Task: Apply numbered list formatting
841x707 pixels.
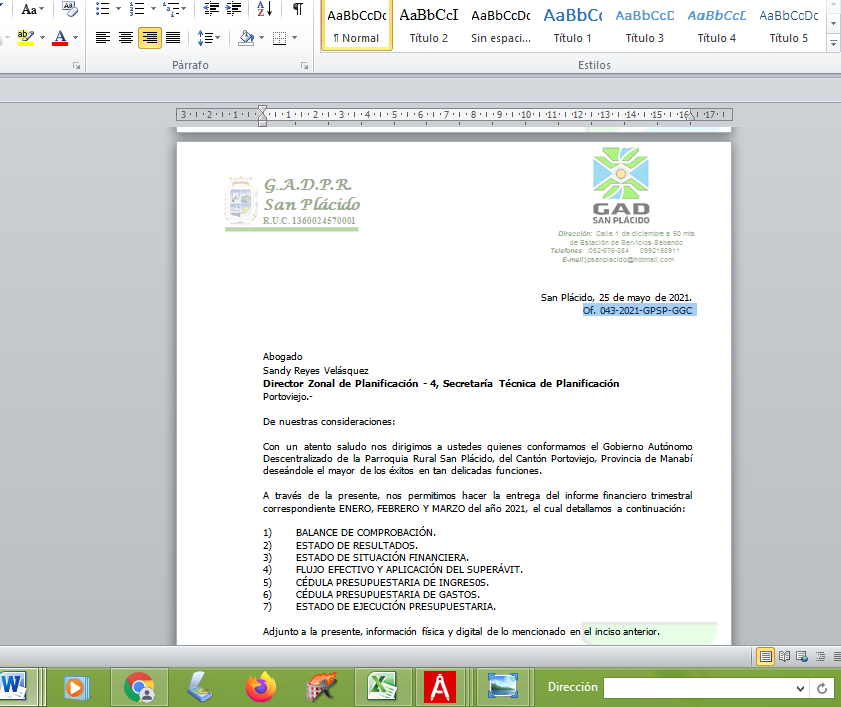Action: click(x=136, y=9)
